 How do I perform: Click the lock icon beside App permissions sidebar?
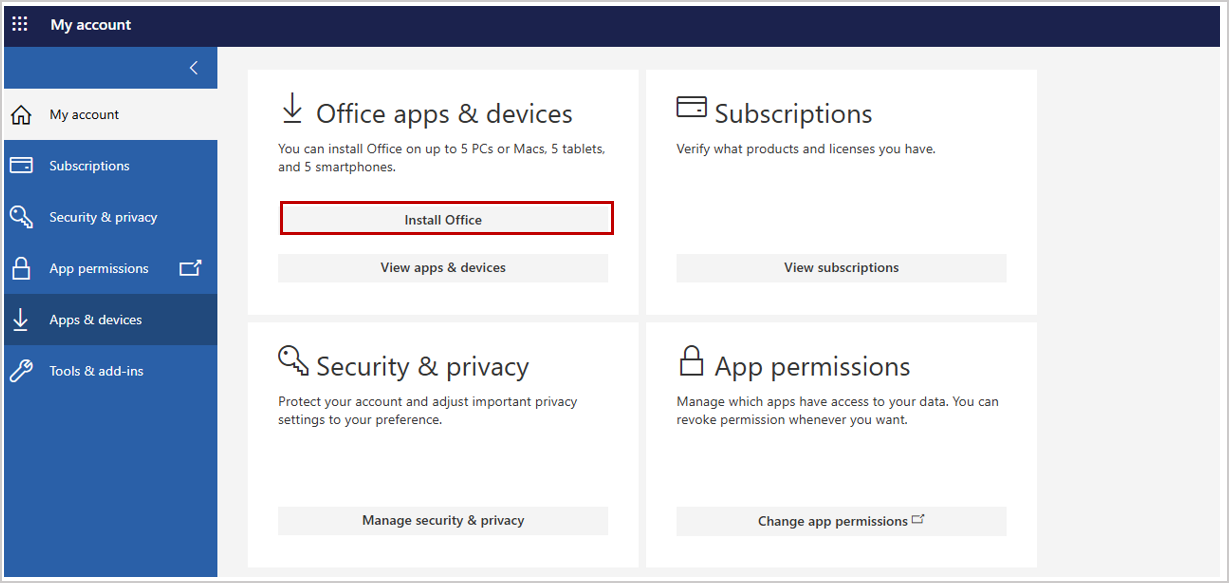click(20, 268)
